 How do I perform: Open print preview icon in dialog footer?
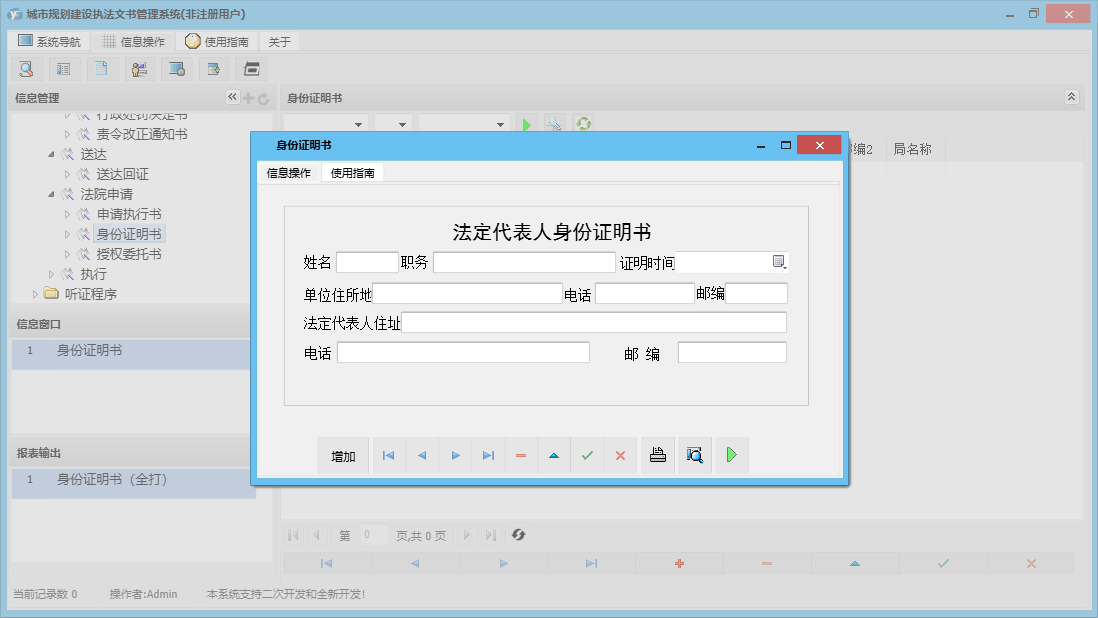tap(694, 455)
